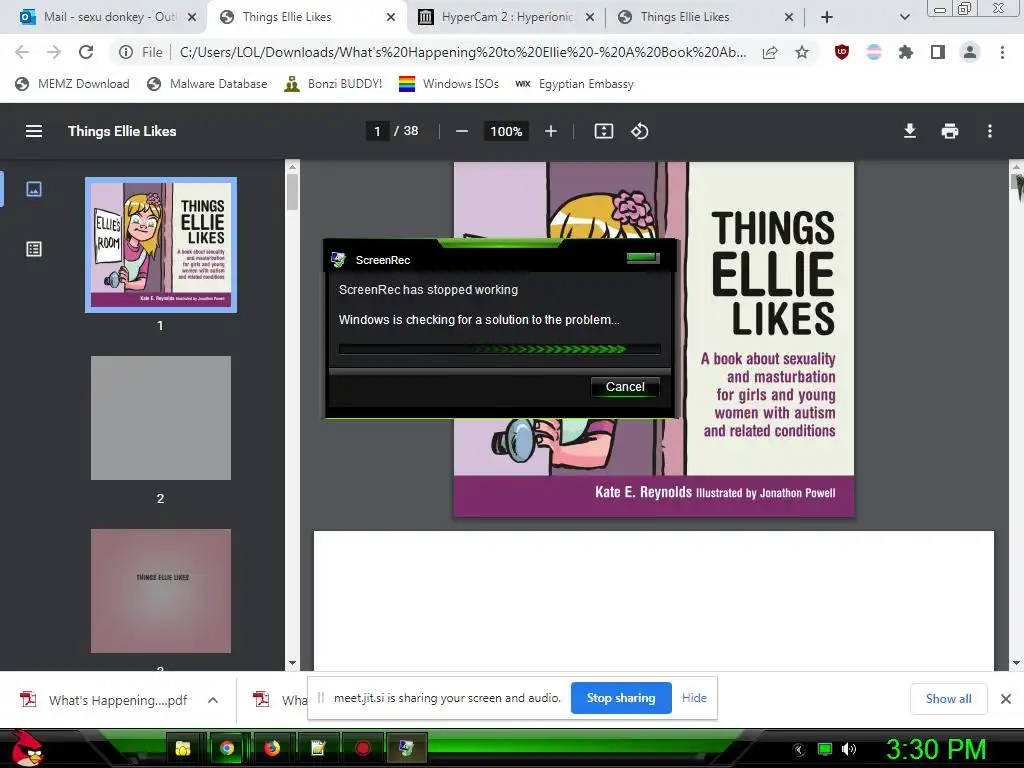Click the address bar URL
This screenshot has width=1024, height=768.
[462, 52]
